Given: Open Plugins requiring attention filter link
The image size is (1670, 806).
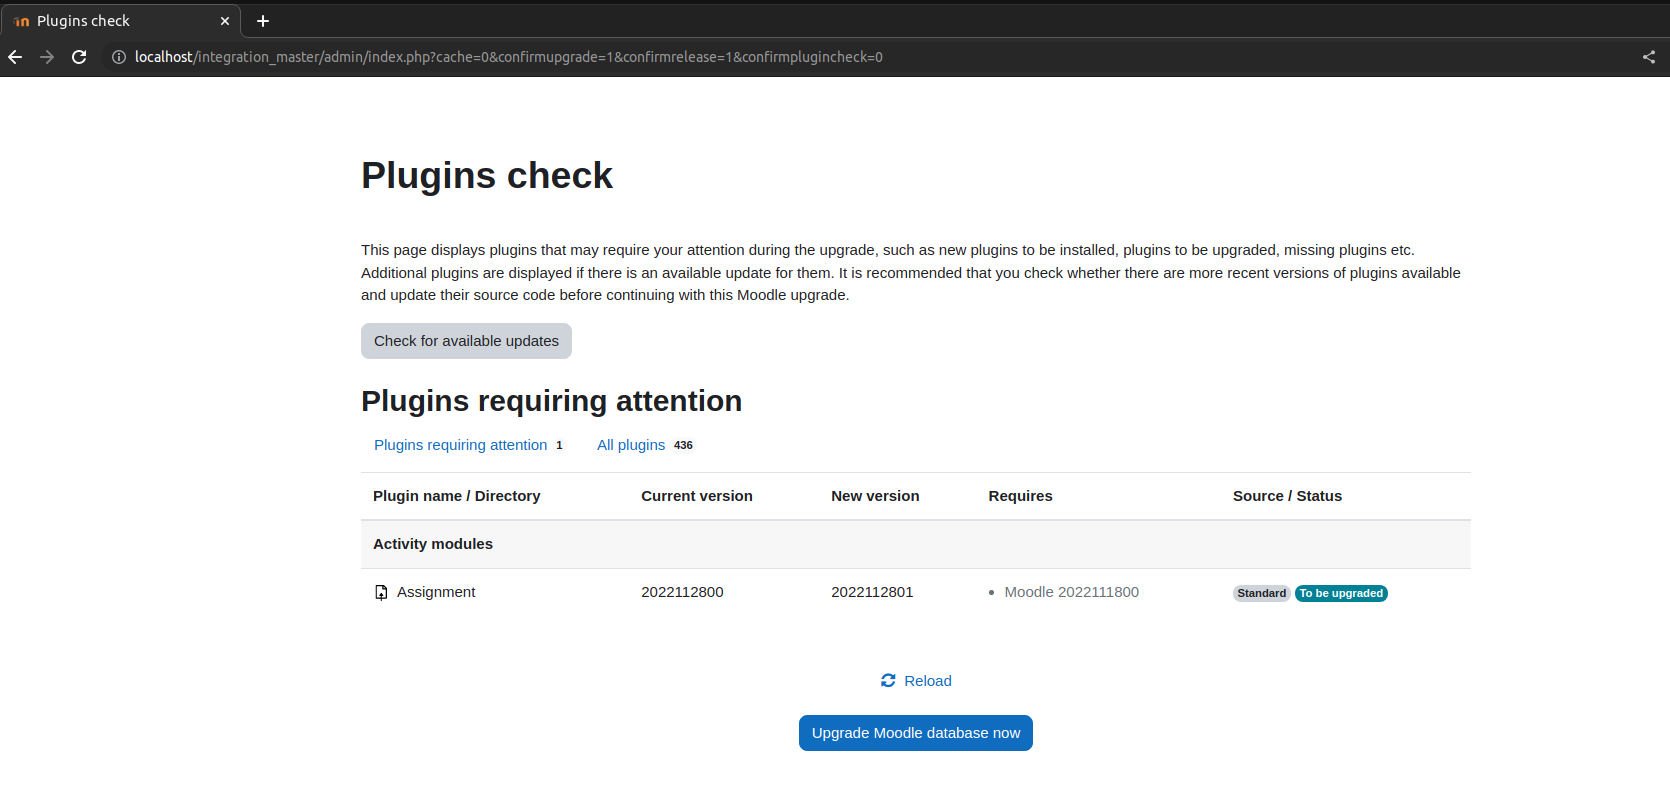Looking at the screenshot, I should (x=461, y=445).
